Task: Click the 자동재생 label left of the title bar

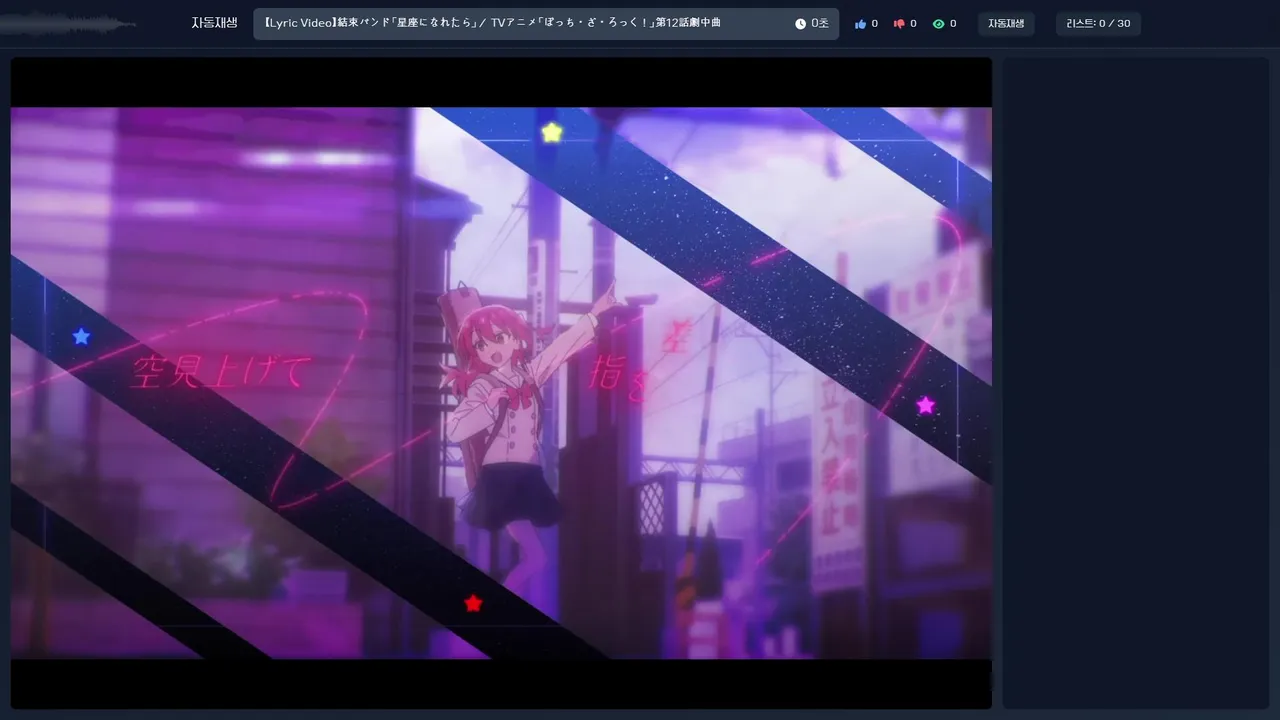Action: click(x=214, y=23)
